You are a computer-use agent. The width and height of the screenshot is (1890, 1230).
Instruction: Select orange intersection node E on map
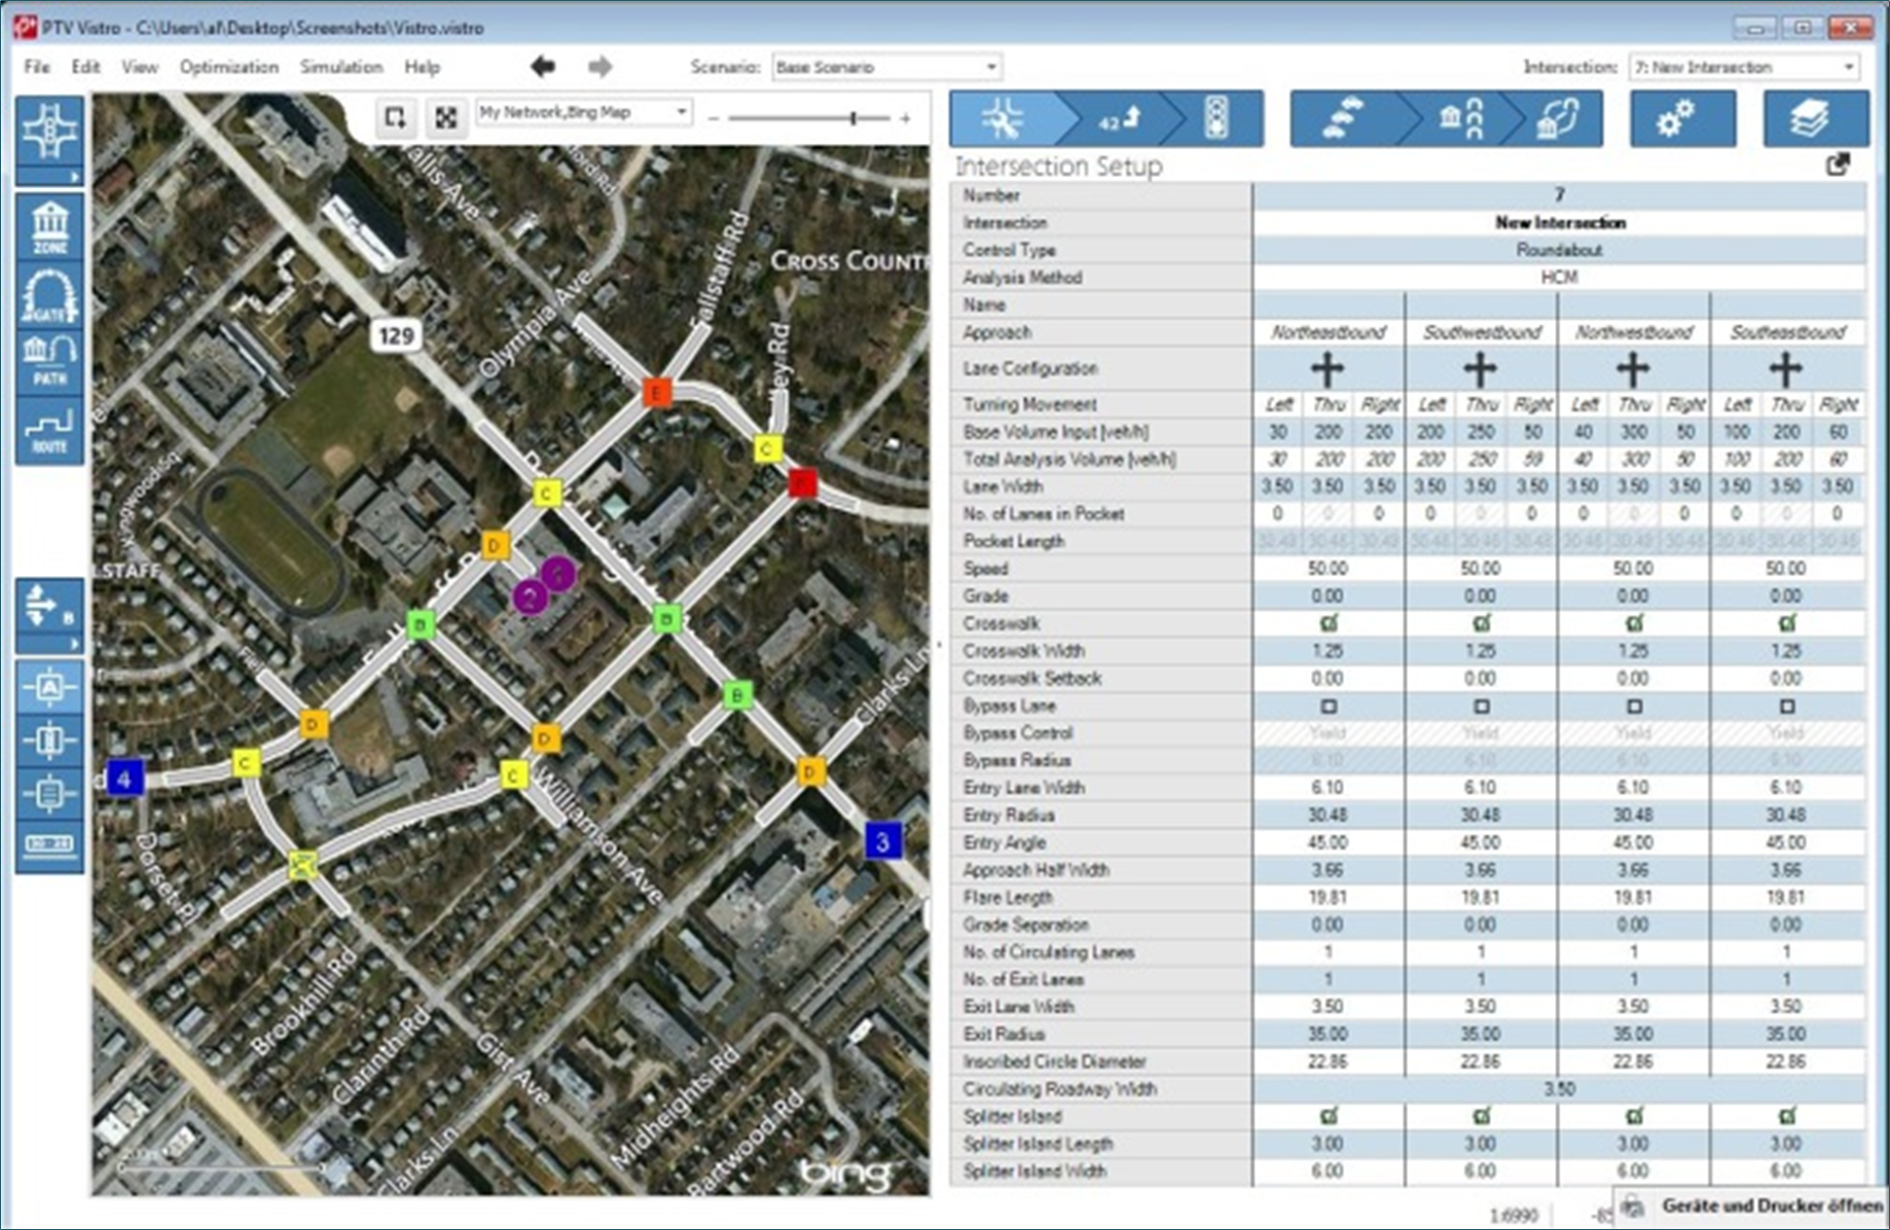point(656,392)
